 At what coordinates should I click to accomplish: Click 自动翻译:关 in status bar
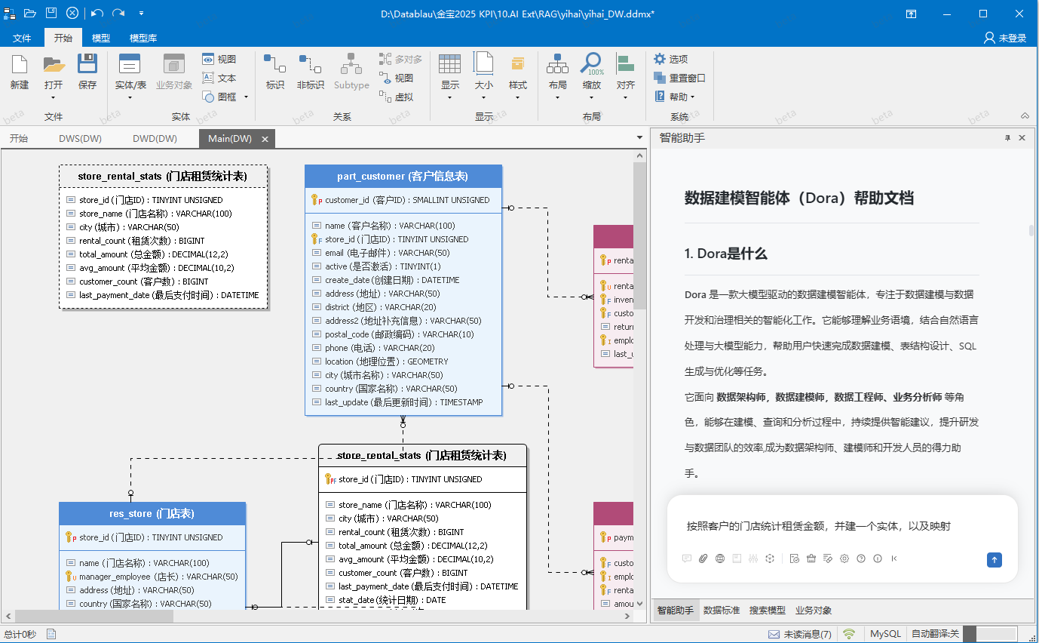(935, 634)
